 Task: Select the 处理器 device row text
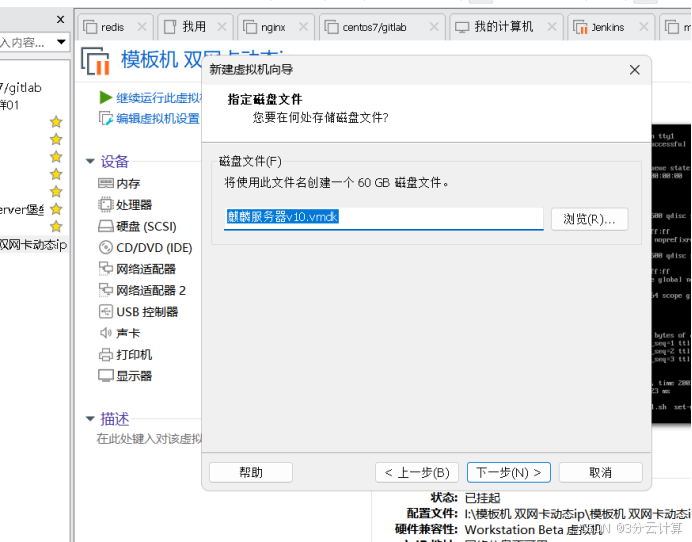click(x=134, y=205)
